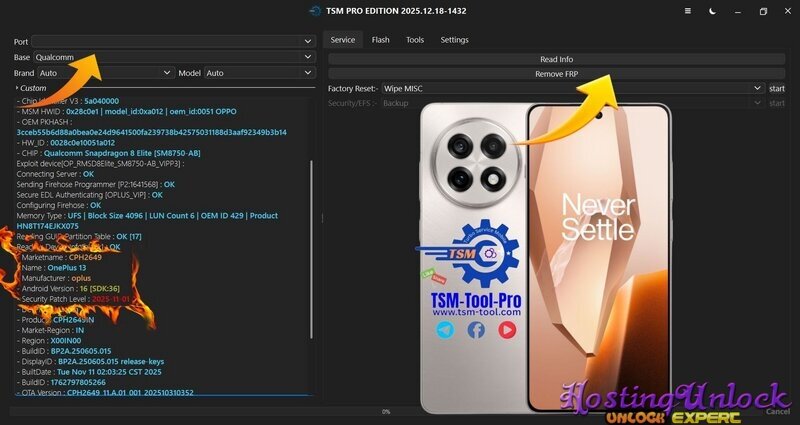800x425 pixels.
Task: Maximize the TSM Pro window
Action: tap(763, 11)
